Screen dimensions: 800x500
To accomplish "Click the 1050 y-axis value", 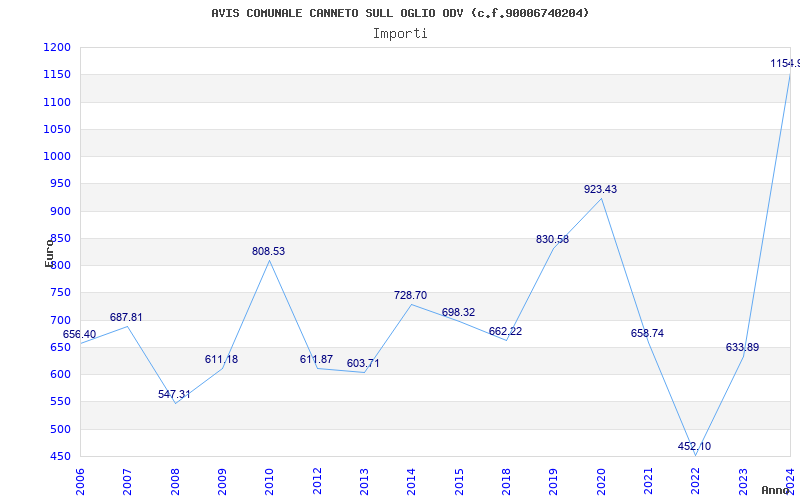I will coord(57,129).
